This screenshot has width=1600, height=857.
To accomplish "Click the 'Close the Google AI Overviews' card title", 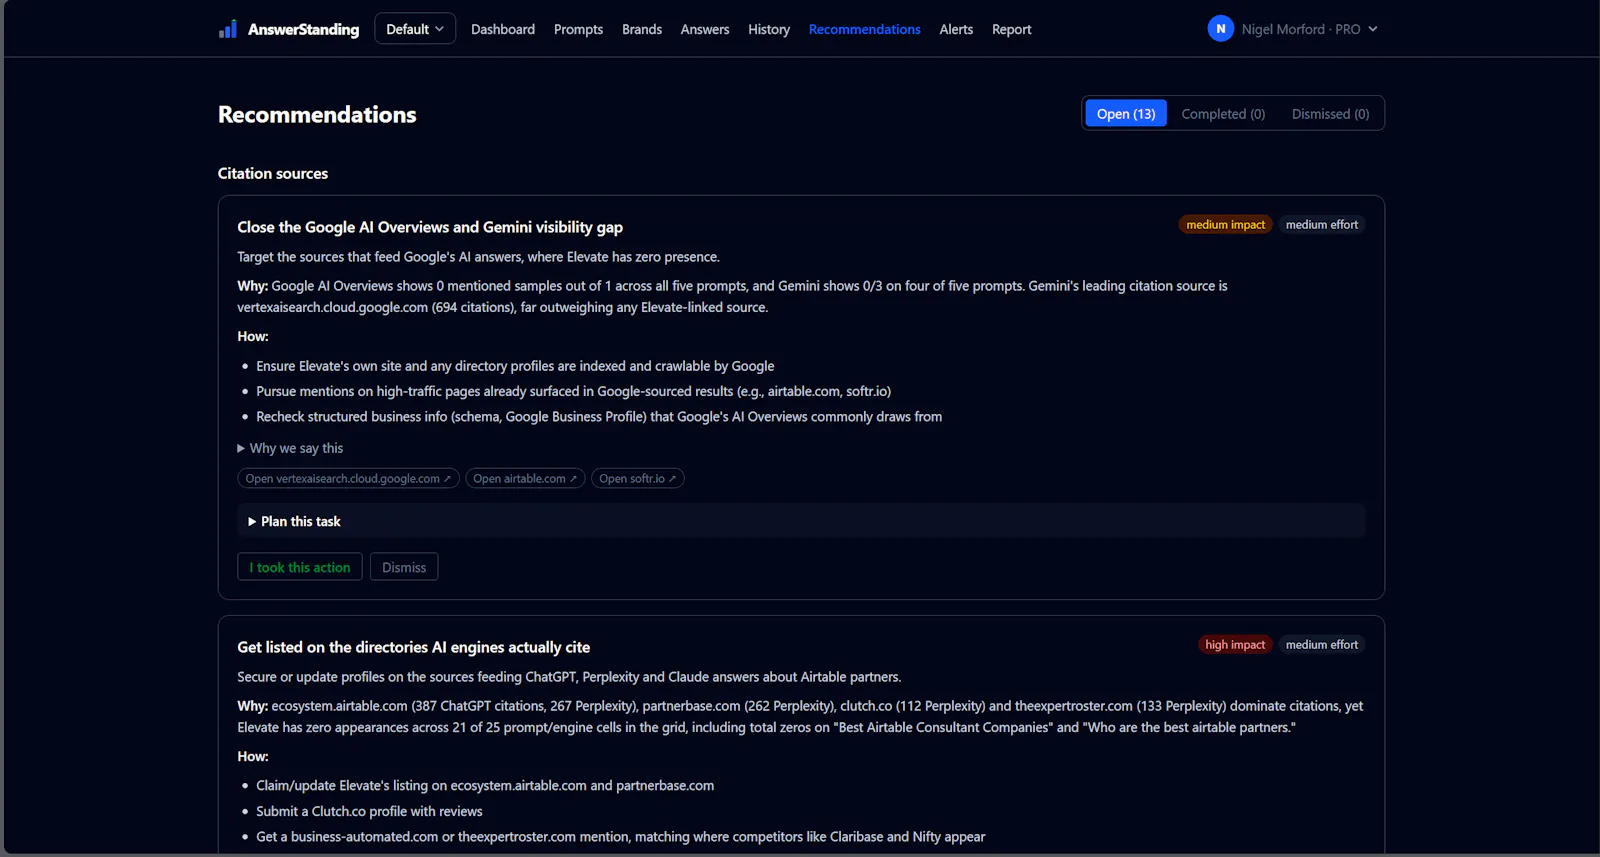I will click(x=430, y=227).
